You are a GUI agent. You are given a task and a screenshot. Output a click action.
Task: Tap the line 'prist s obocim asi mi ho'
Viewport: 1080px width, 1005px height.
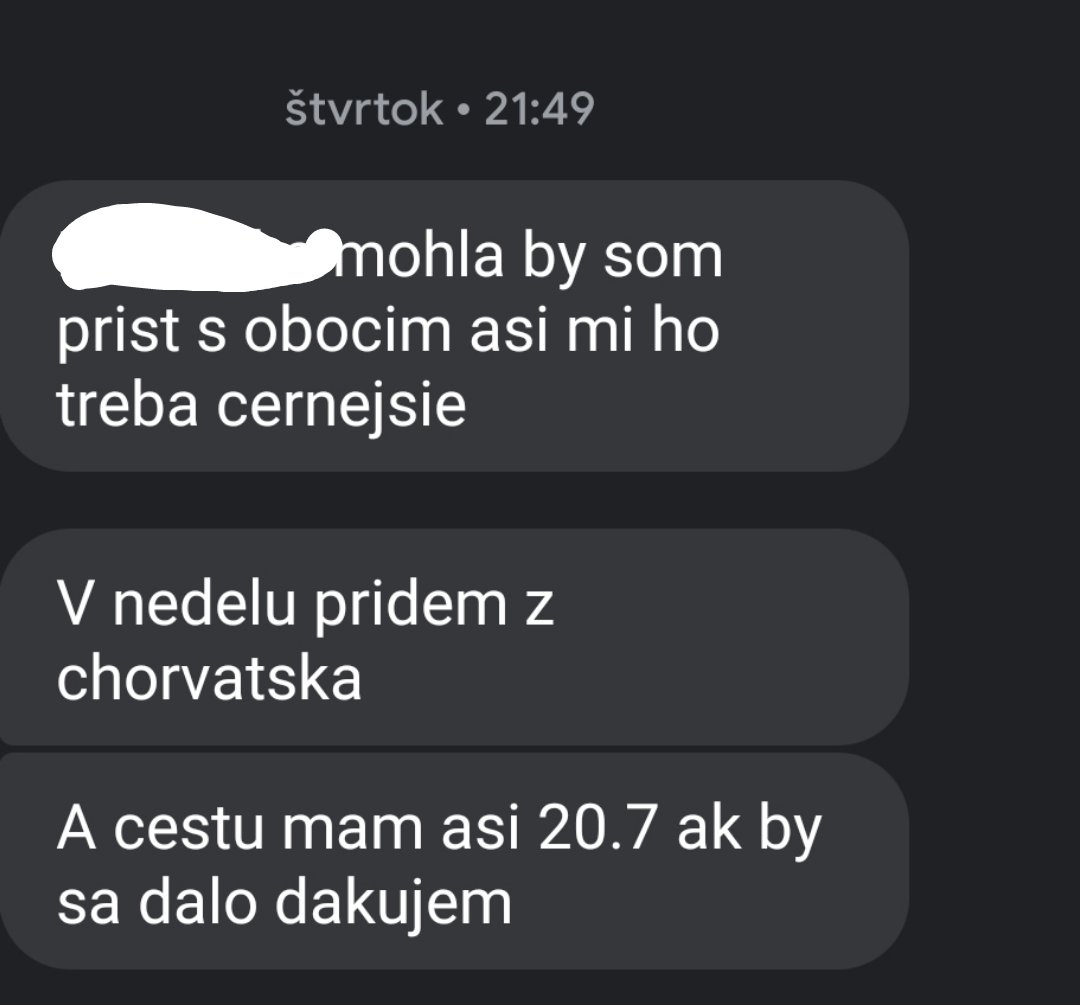pos(388,331)
